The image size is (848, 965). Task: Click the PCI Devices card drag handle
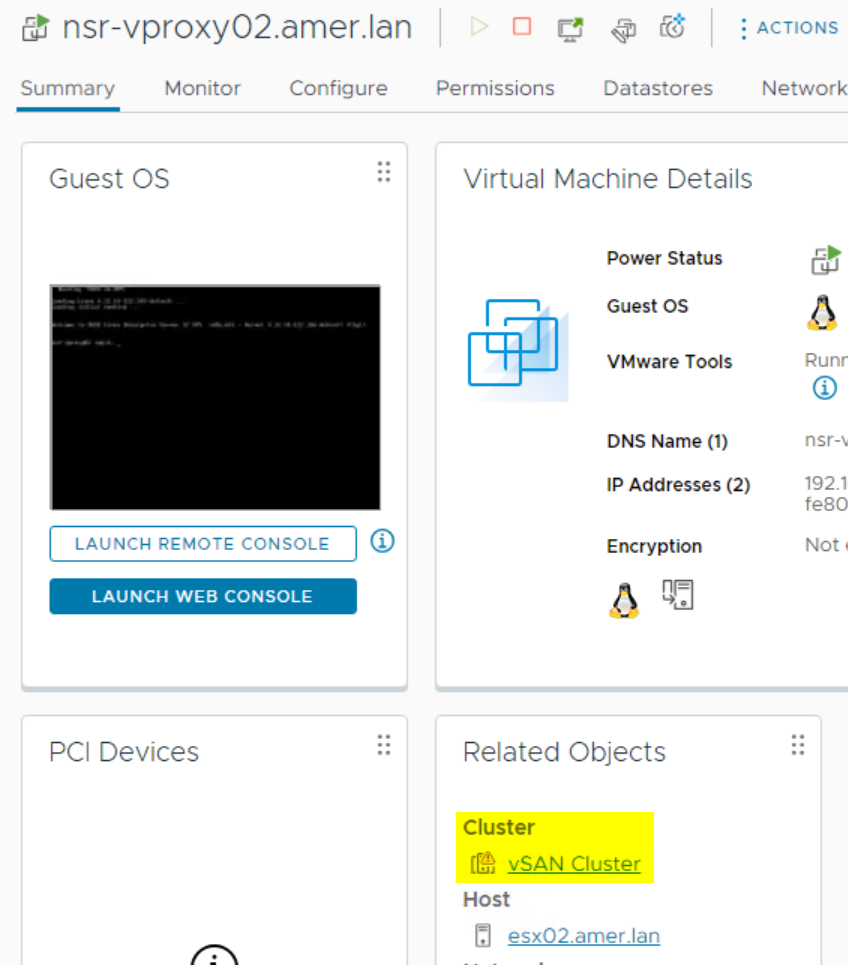click(384, 745)
